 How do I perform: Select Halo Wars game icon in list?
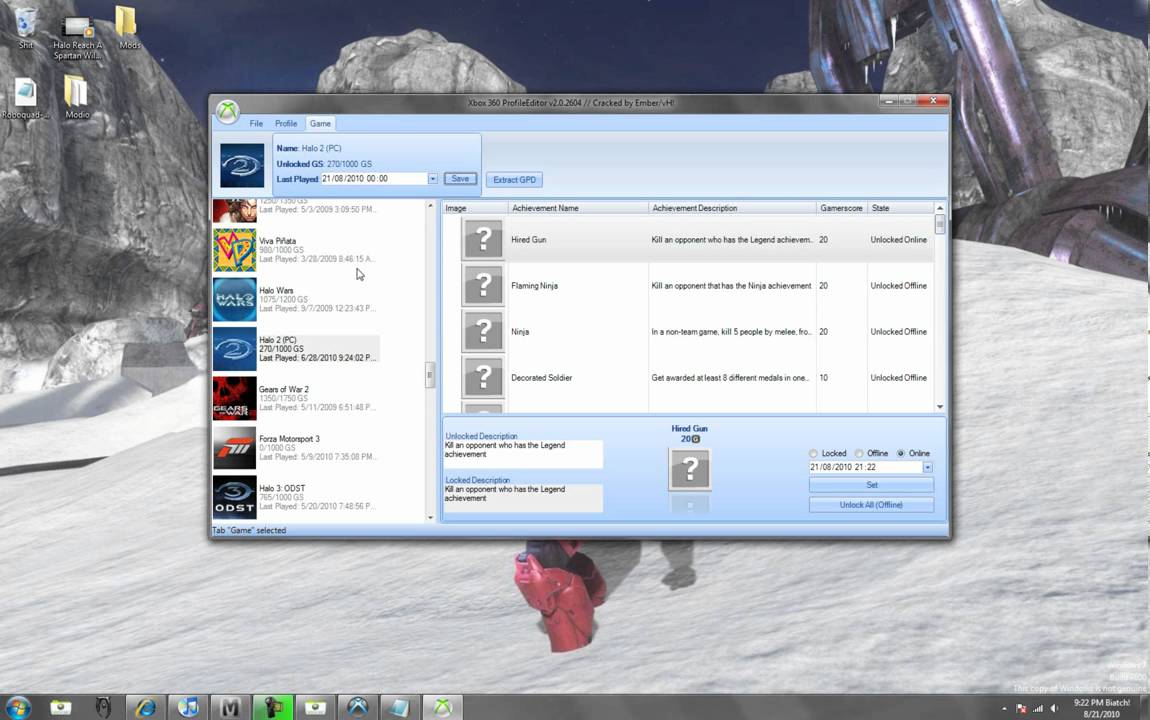235,299
